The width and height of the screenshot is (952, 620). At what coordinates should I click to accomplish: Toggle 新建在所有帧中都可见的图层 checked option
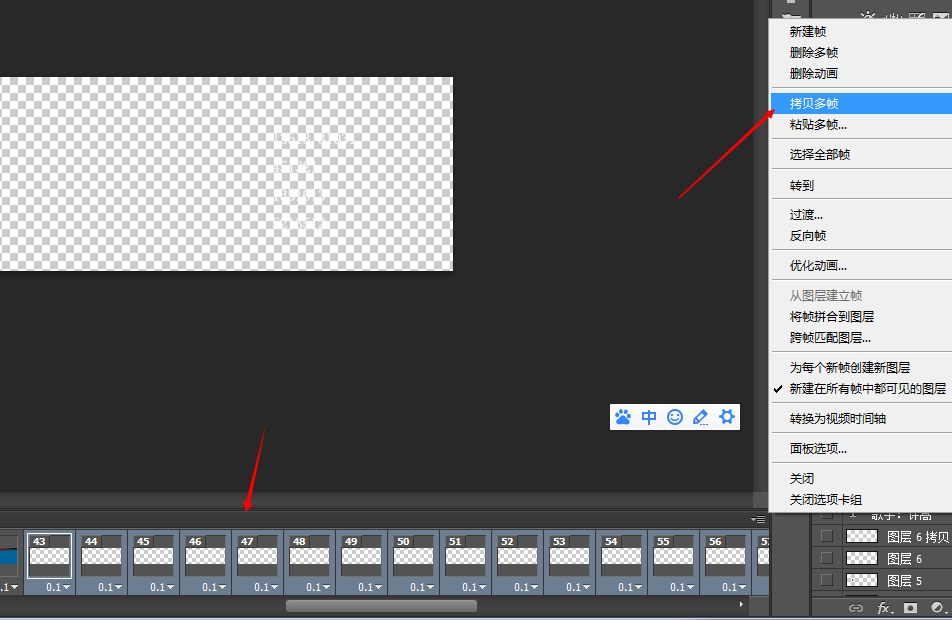[862, 389]
